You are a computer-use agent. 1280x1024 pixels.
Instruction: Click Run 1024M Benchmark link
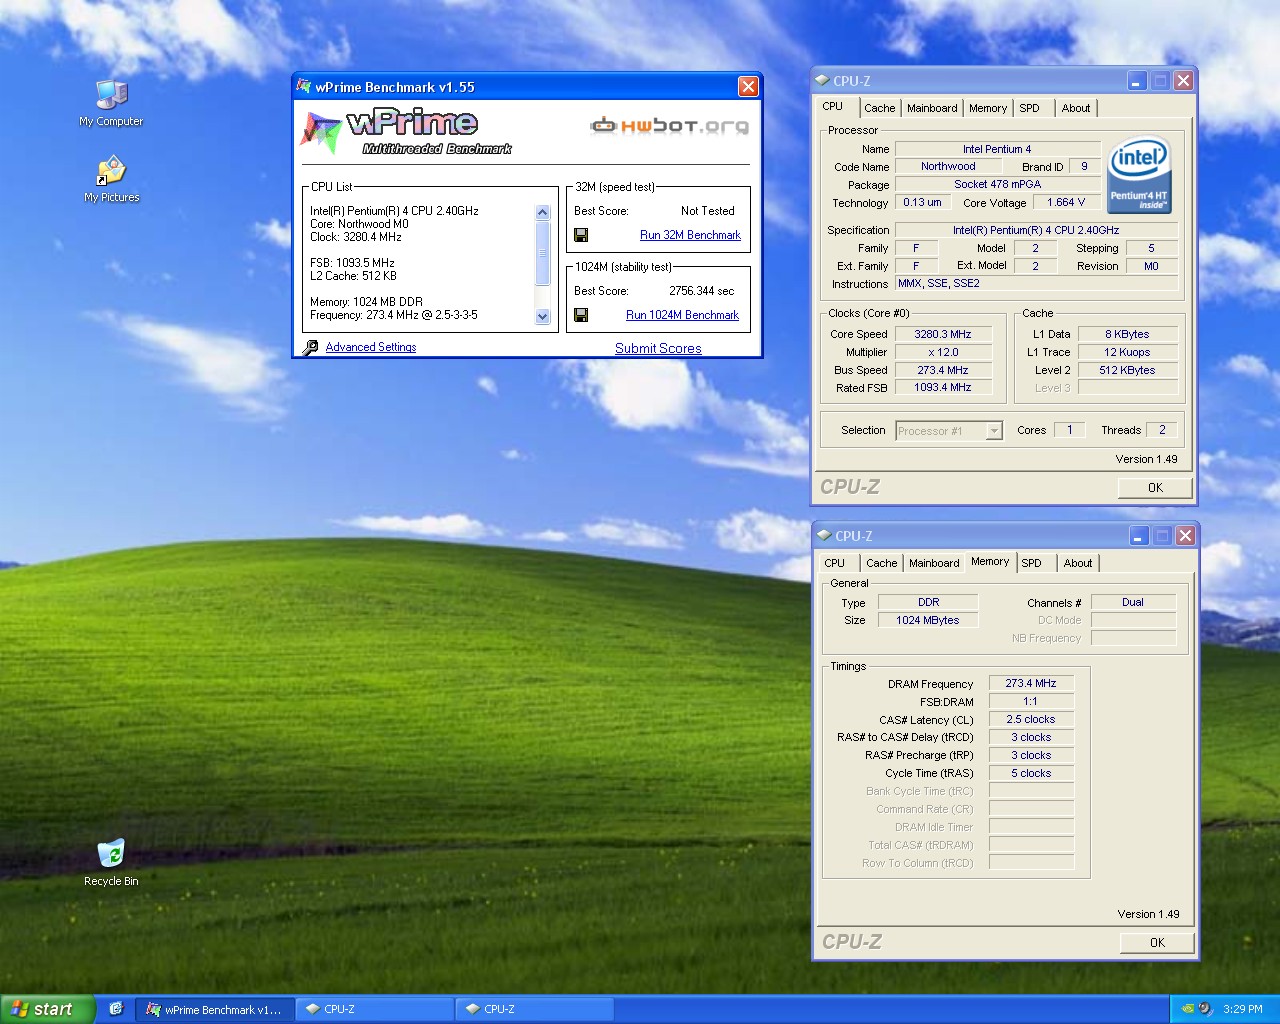coord(682,315)
